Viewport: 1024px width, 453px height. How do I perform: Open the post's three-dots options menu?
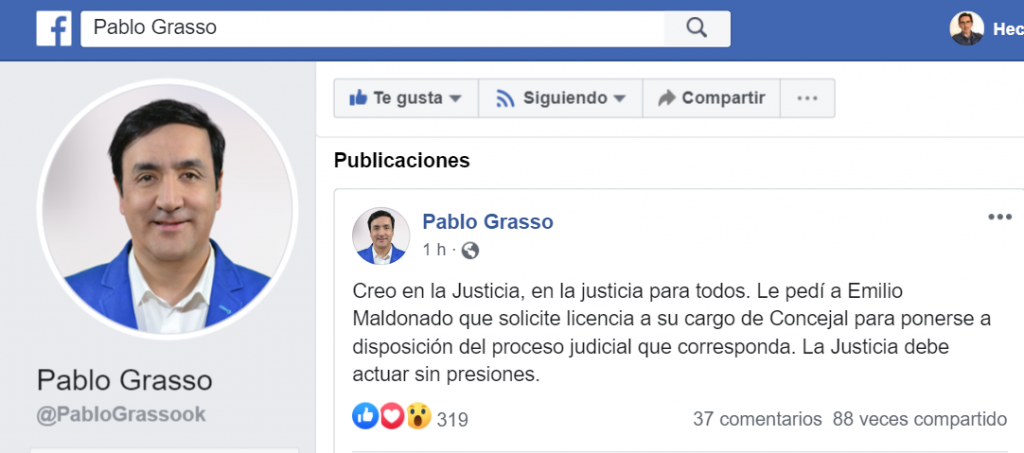[x=999, y=217]
